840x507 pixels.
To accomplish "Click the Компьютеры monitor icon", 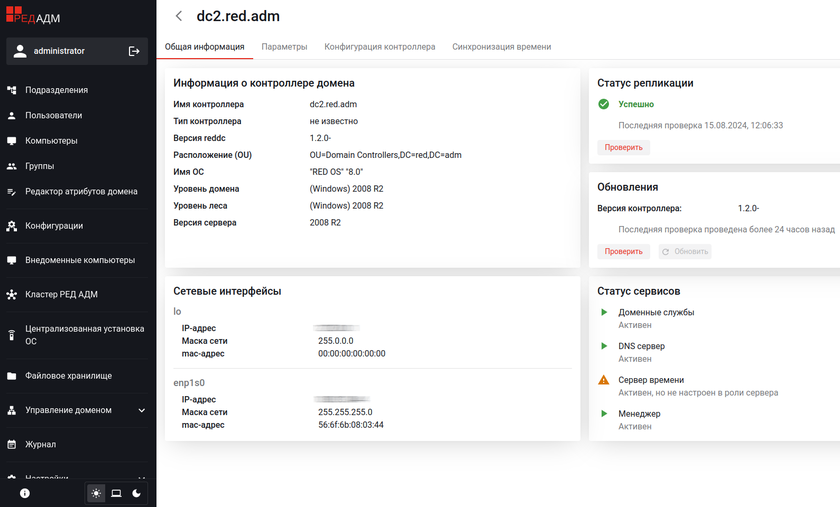I will point(12,141).
